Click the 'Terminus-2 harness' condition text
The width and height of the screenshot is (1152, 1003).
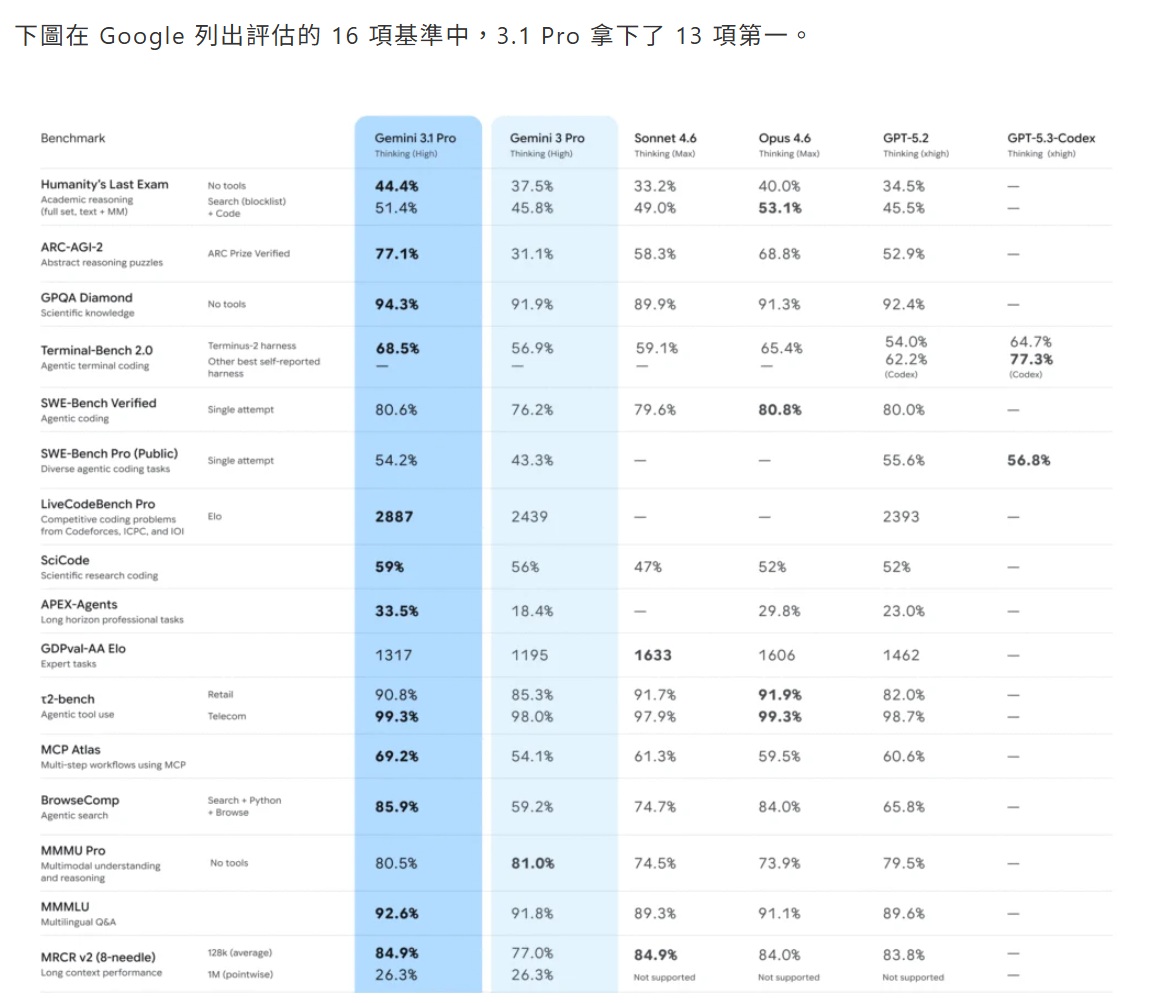pyautogui.click(x=251, y=346)
